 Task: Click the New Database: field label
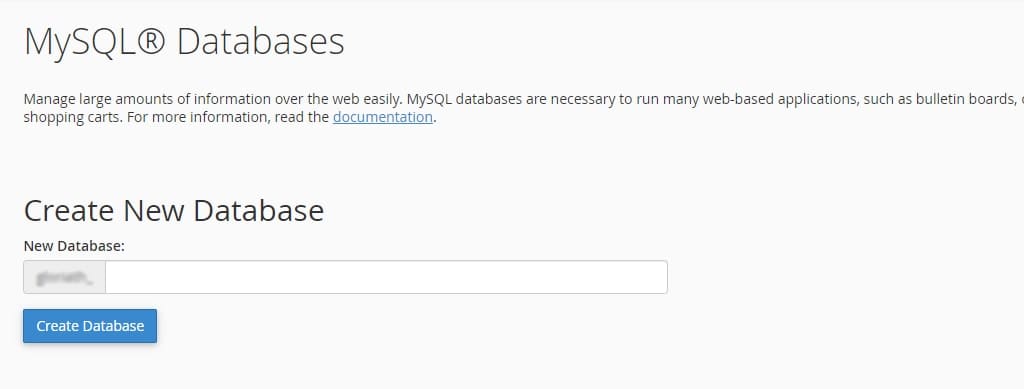click(x=74, y=246)
